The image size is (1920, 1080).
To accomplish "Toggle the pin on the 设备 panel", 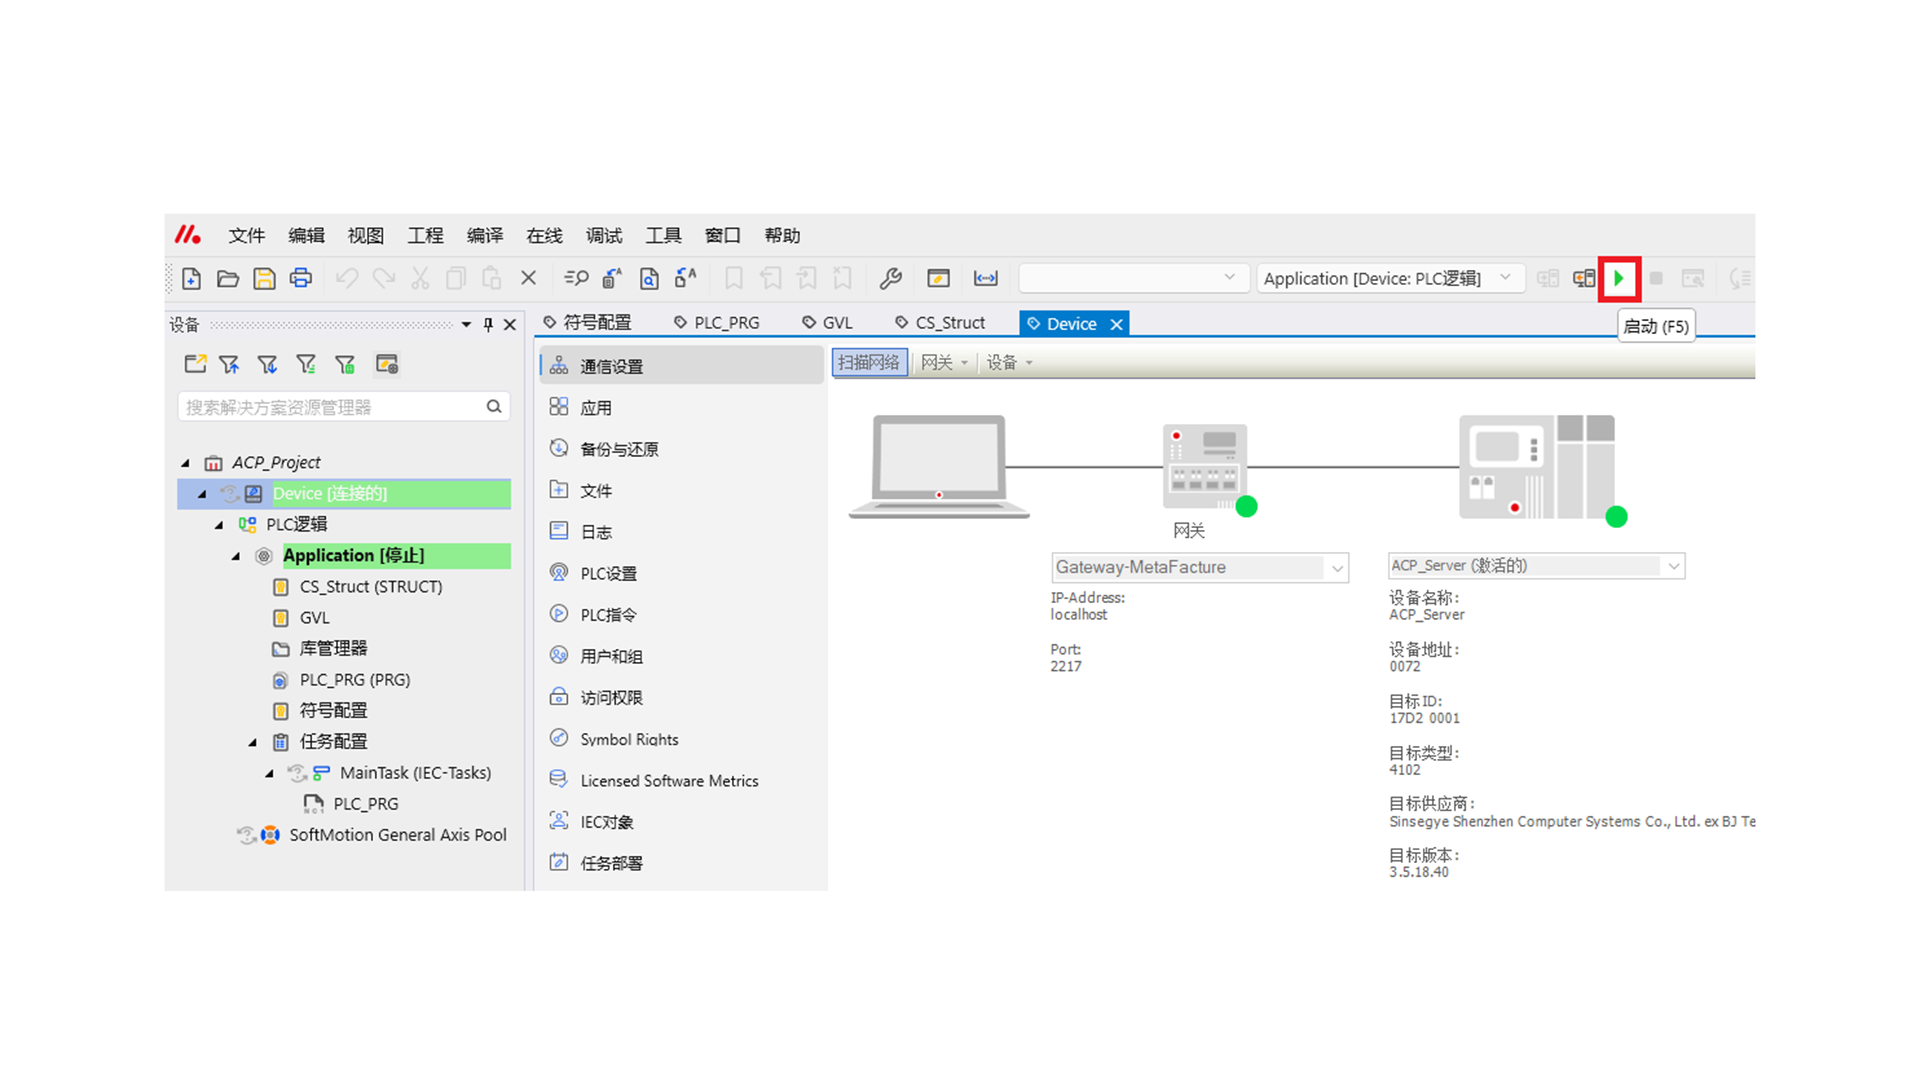I will (488, 325).
